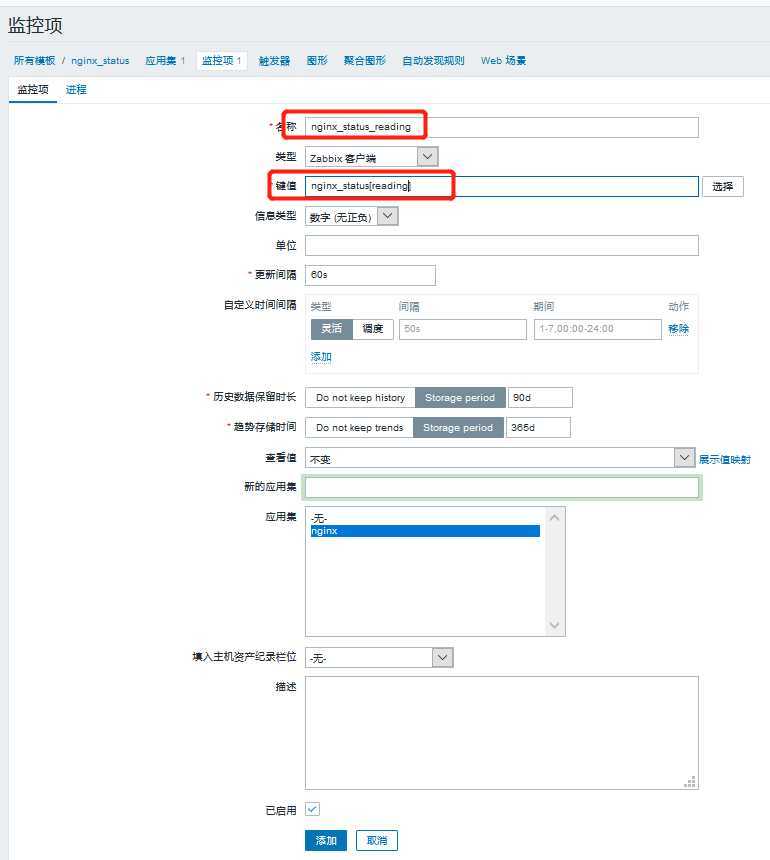The image size is (770, 860).
Task: Click the 单位 input field
Action: click(502, 245)
